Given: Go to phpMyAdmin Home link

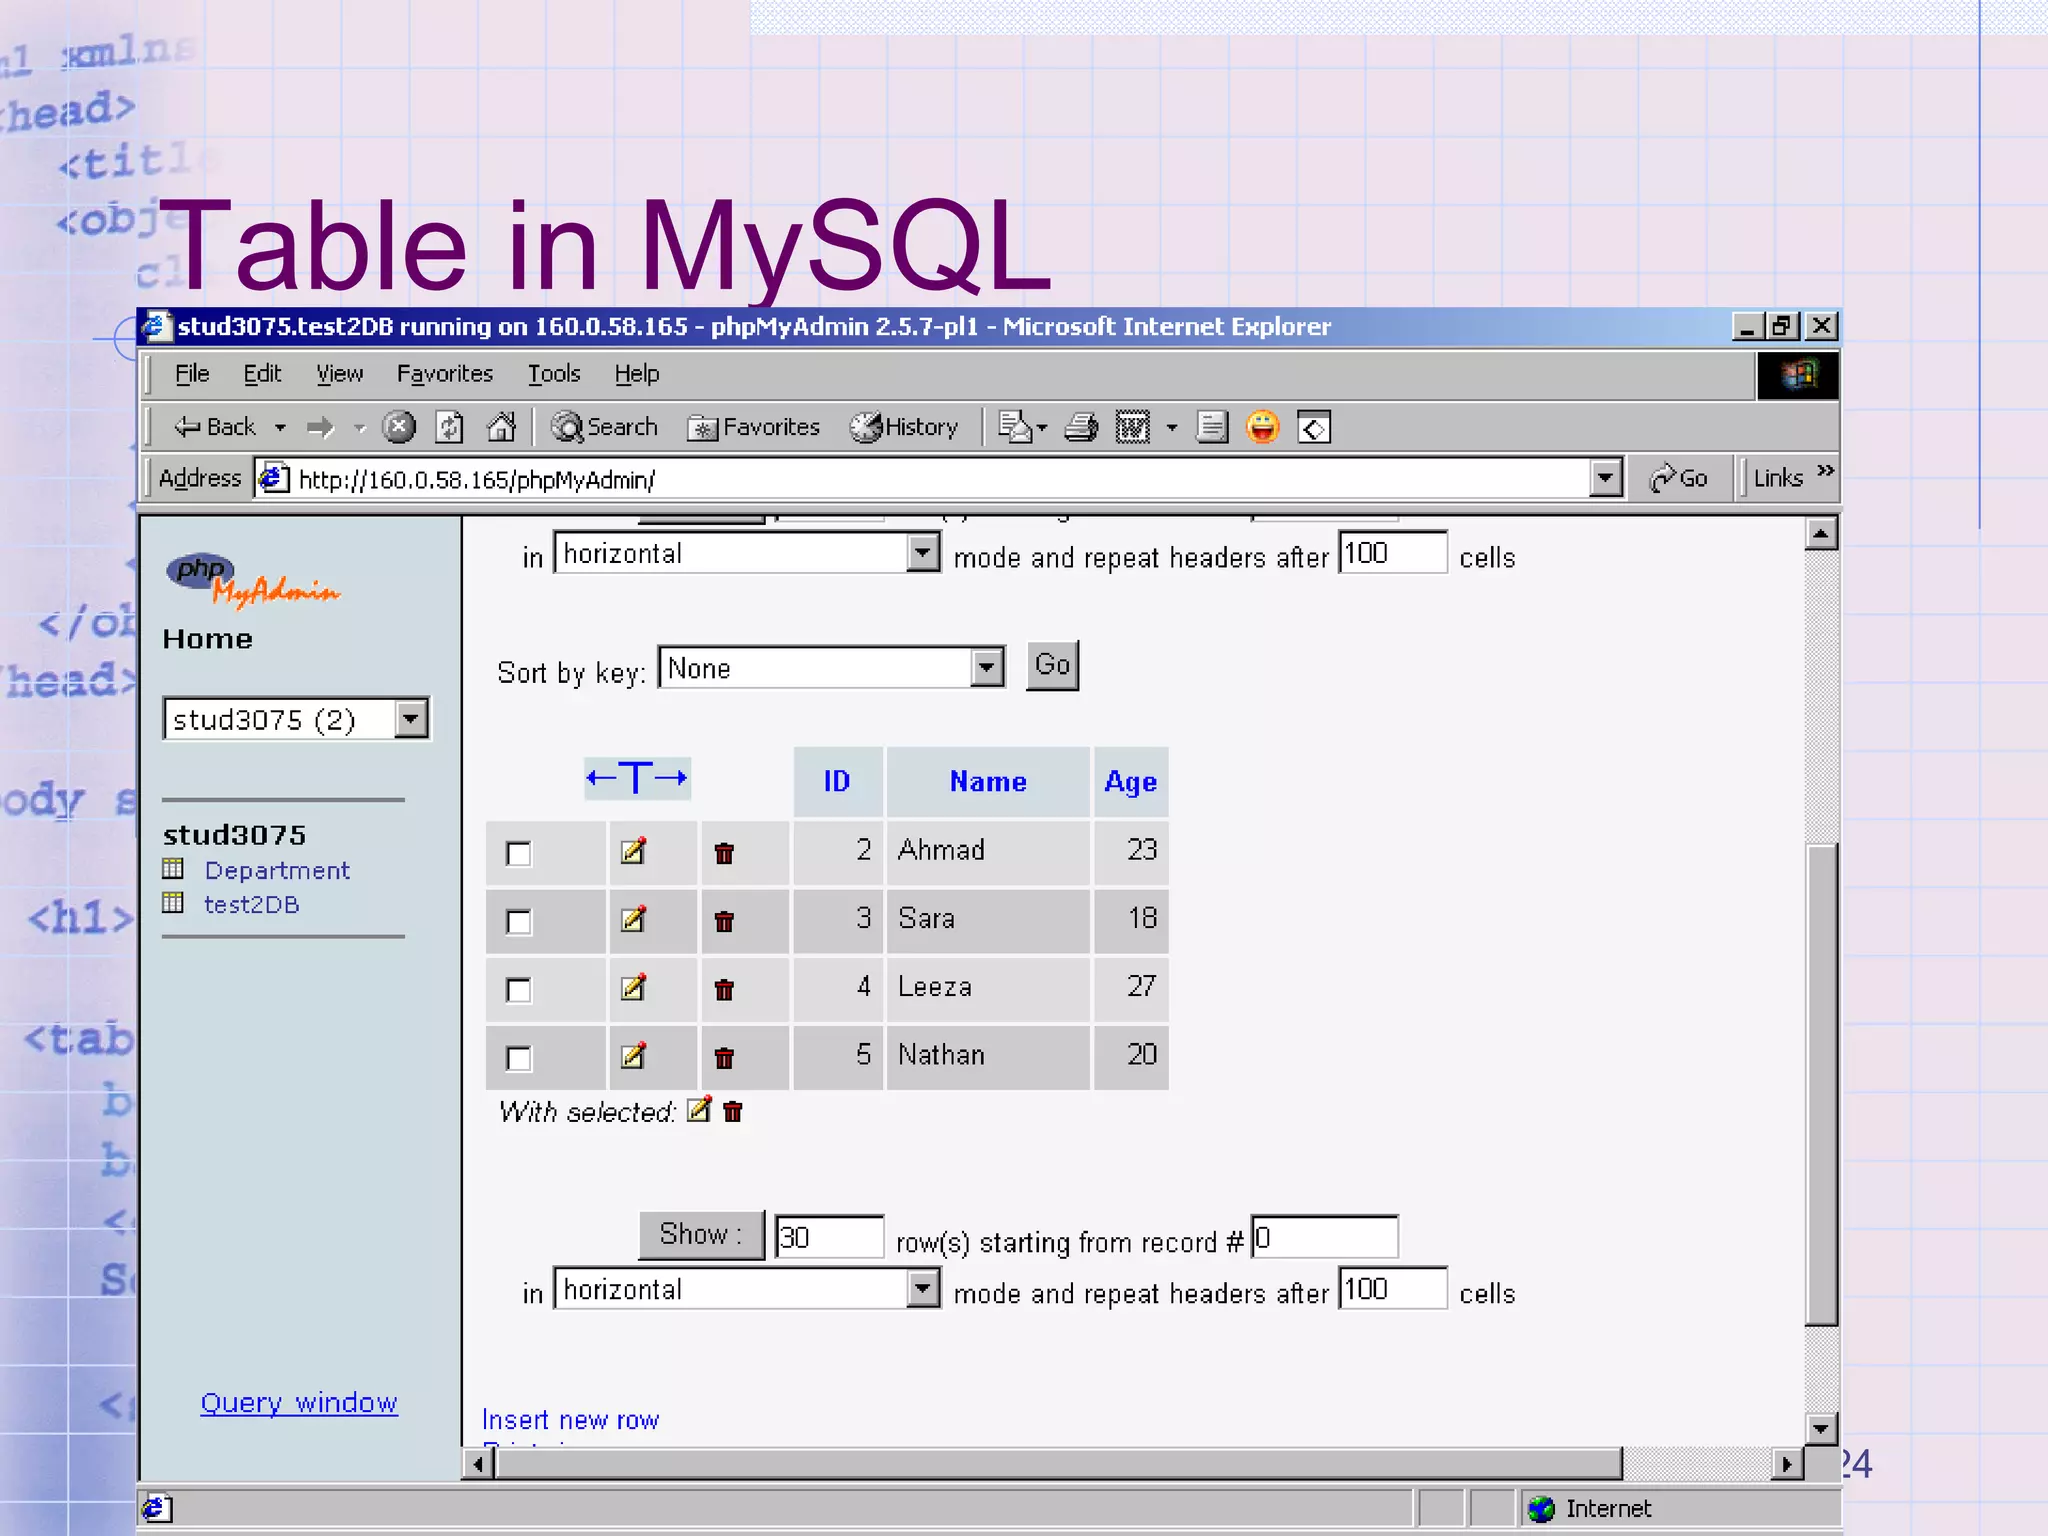Looking at the screenshot, I should point(208,639).
